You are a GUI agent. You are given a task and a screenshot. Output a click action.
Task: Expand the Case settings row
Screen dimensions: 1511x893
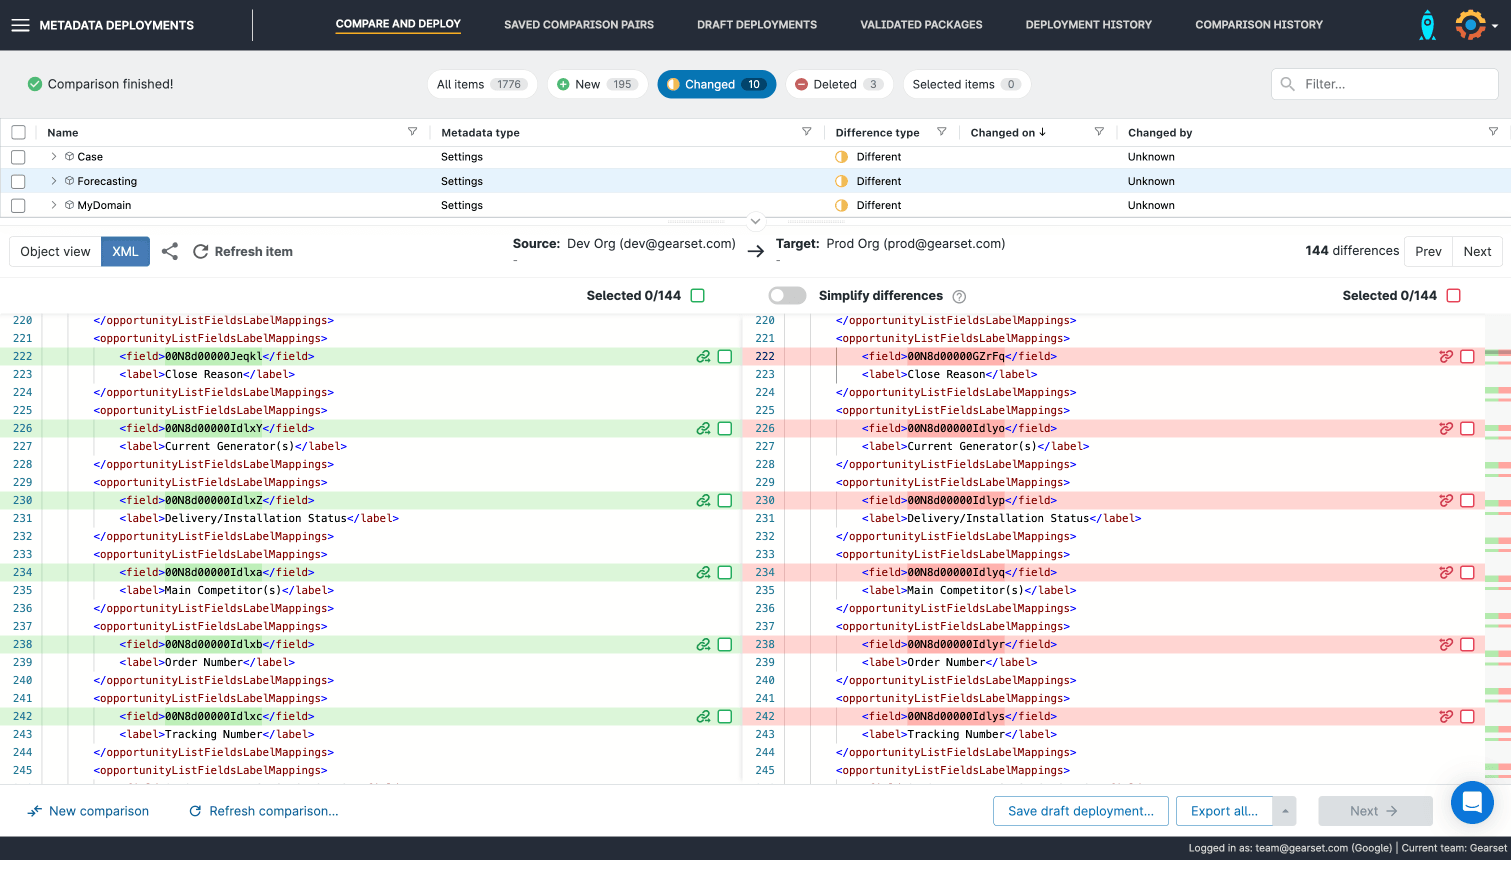point(54,157)
